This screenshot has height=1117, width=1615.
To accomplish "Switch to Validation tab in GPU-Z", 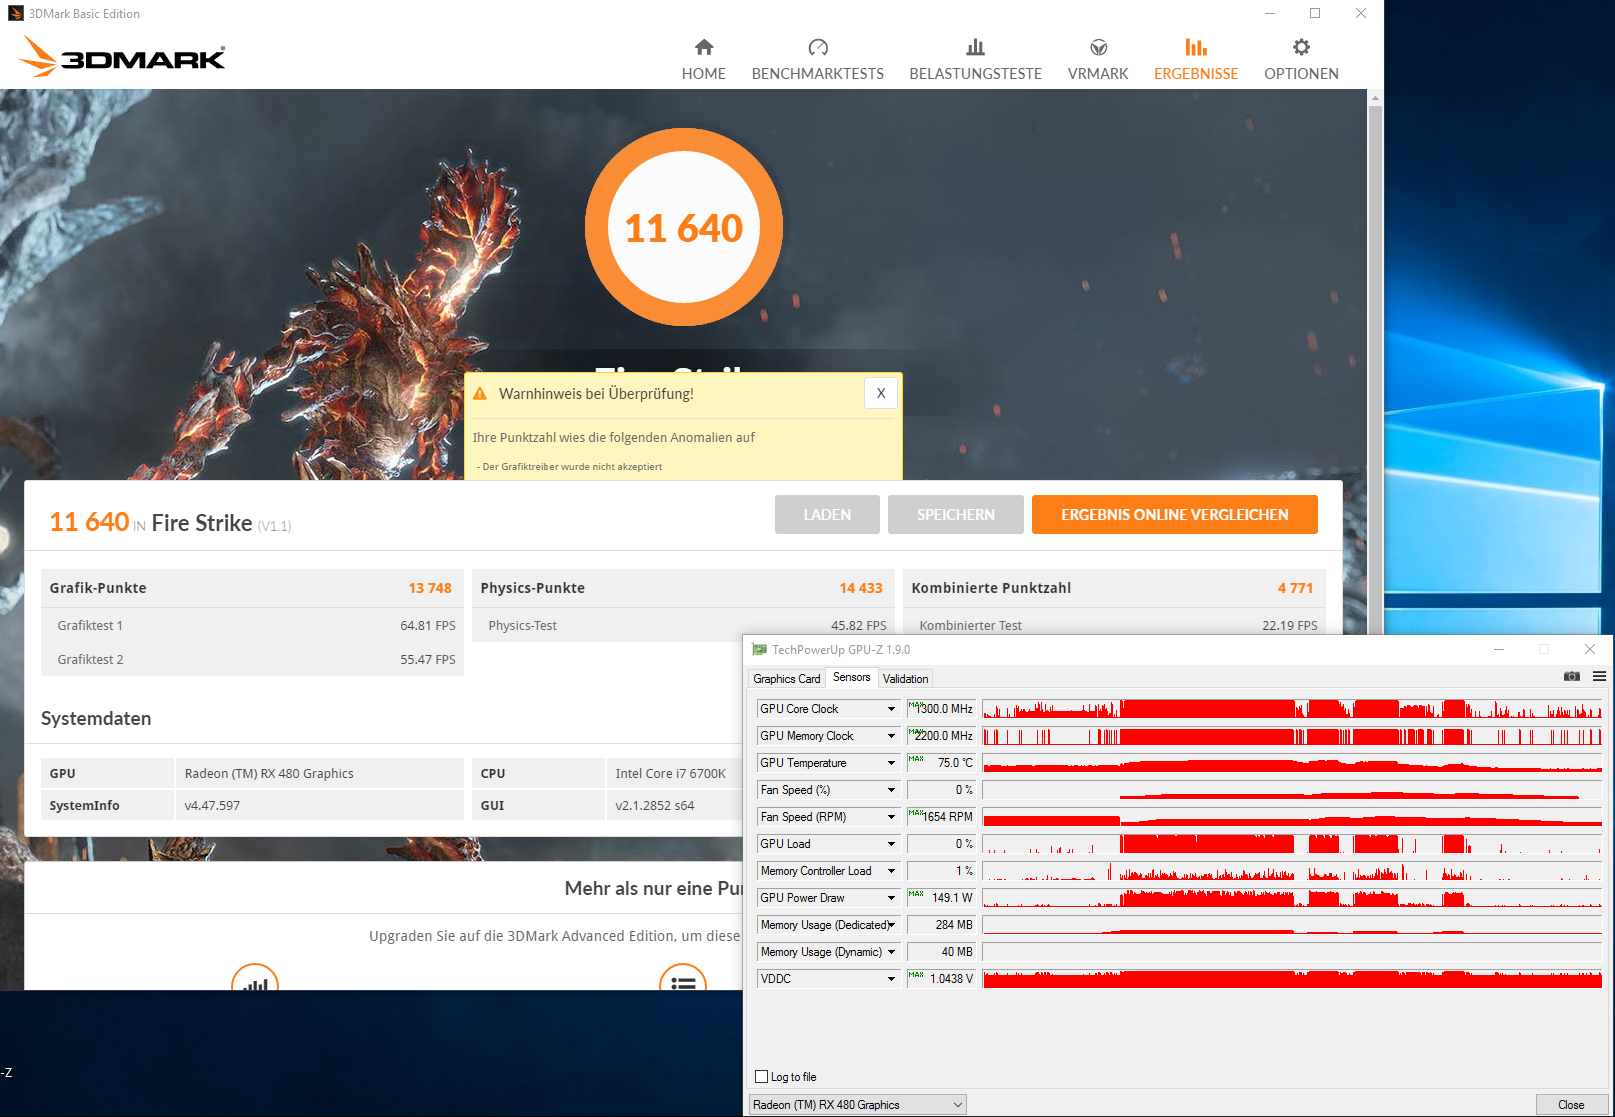I will pos(906,679).
